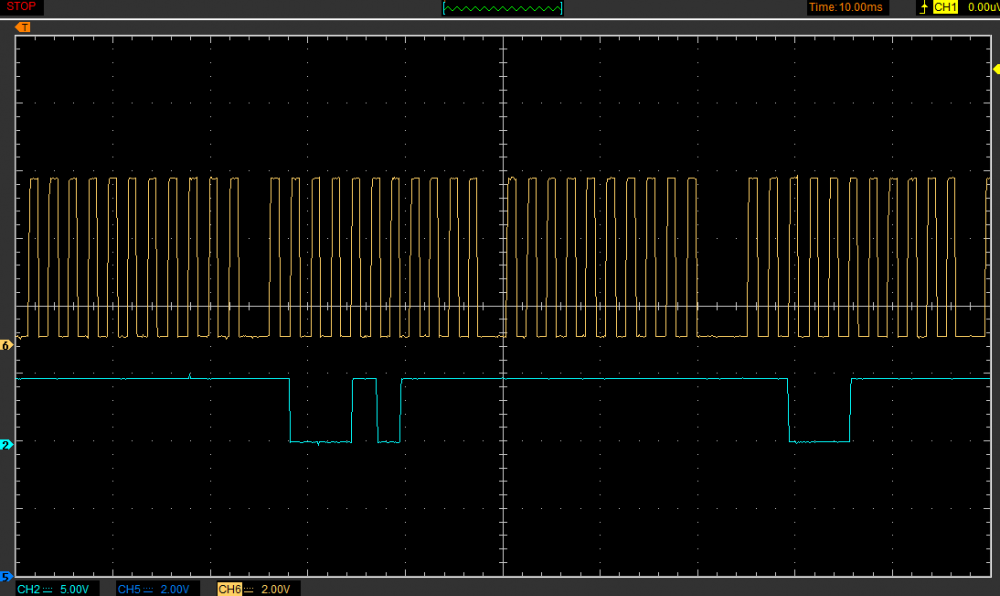Click the CH2 DC coupling icon
Viewport: 1000px width, 596px height.
[x=49, y=589]
